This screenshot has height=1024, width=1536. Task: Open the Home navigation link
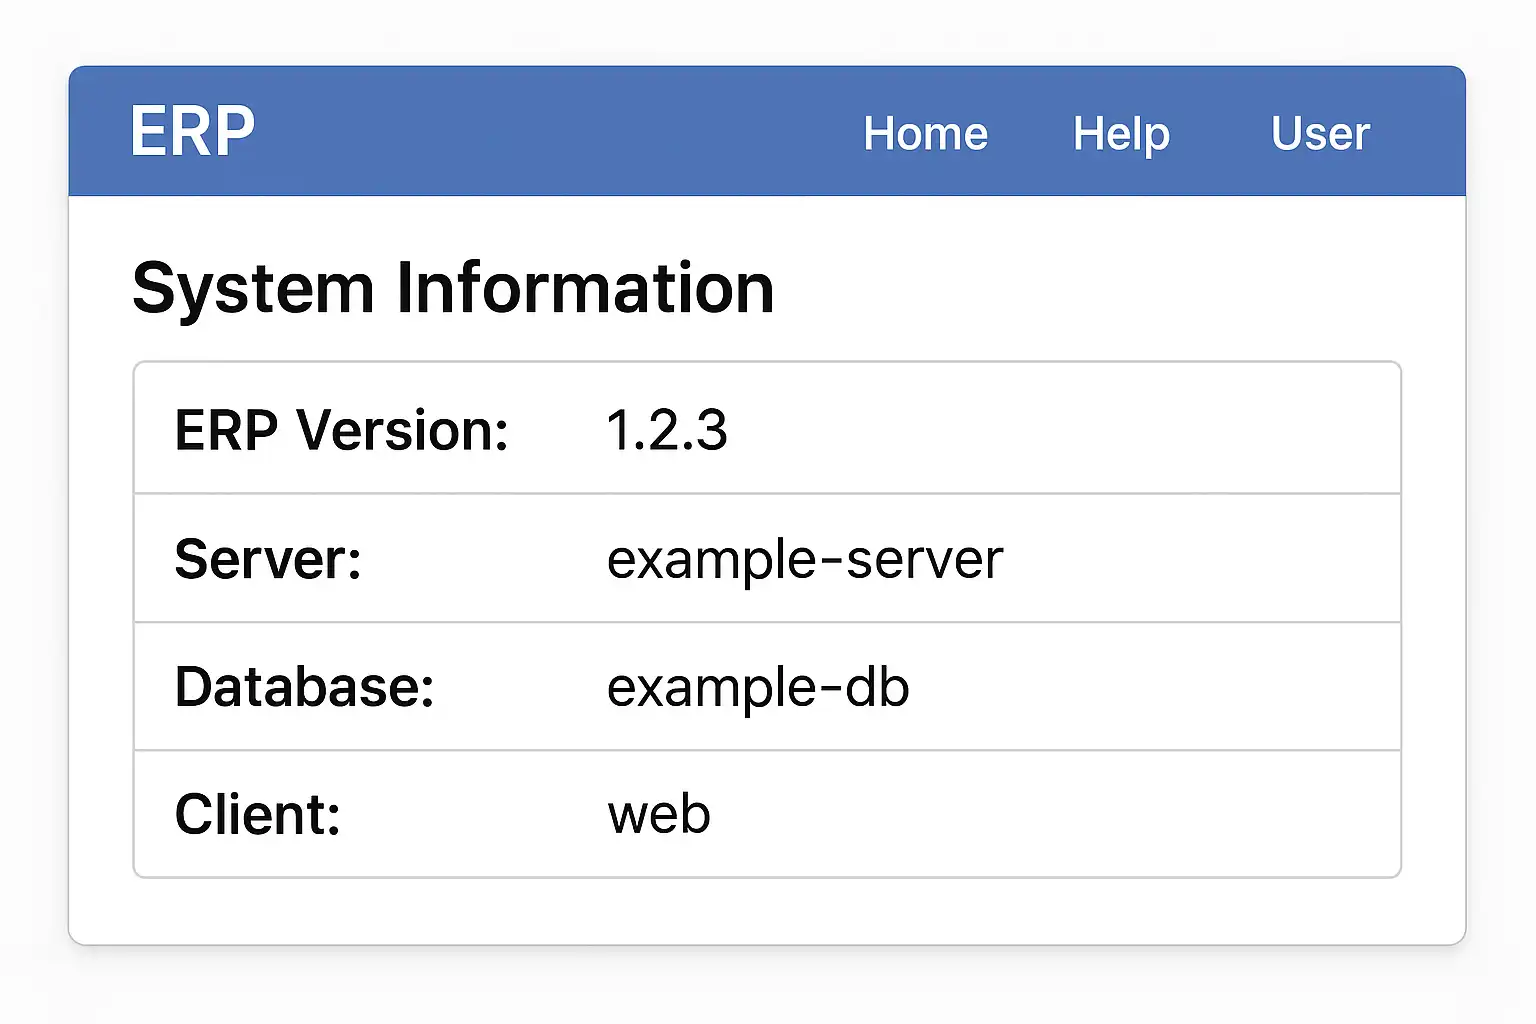[x=925, y=134]
